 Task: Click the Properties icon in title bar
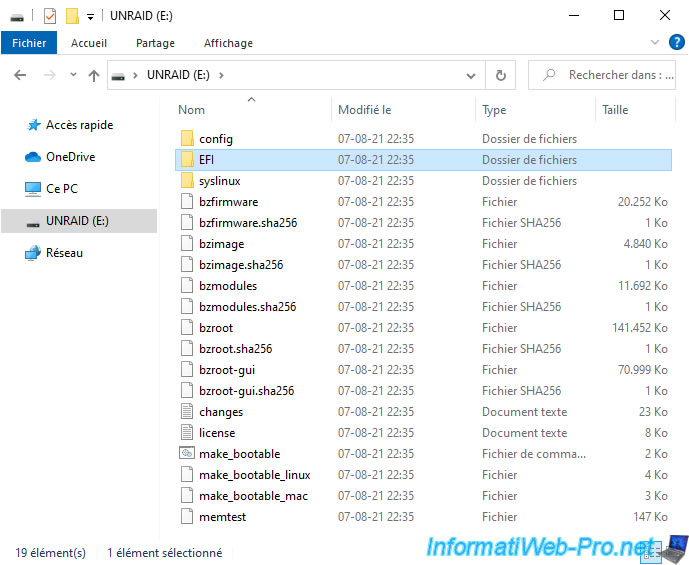pyautogui.click(x=49, y=16)
